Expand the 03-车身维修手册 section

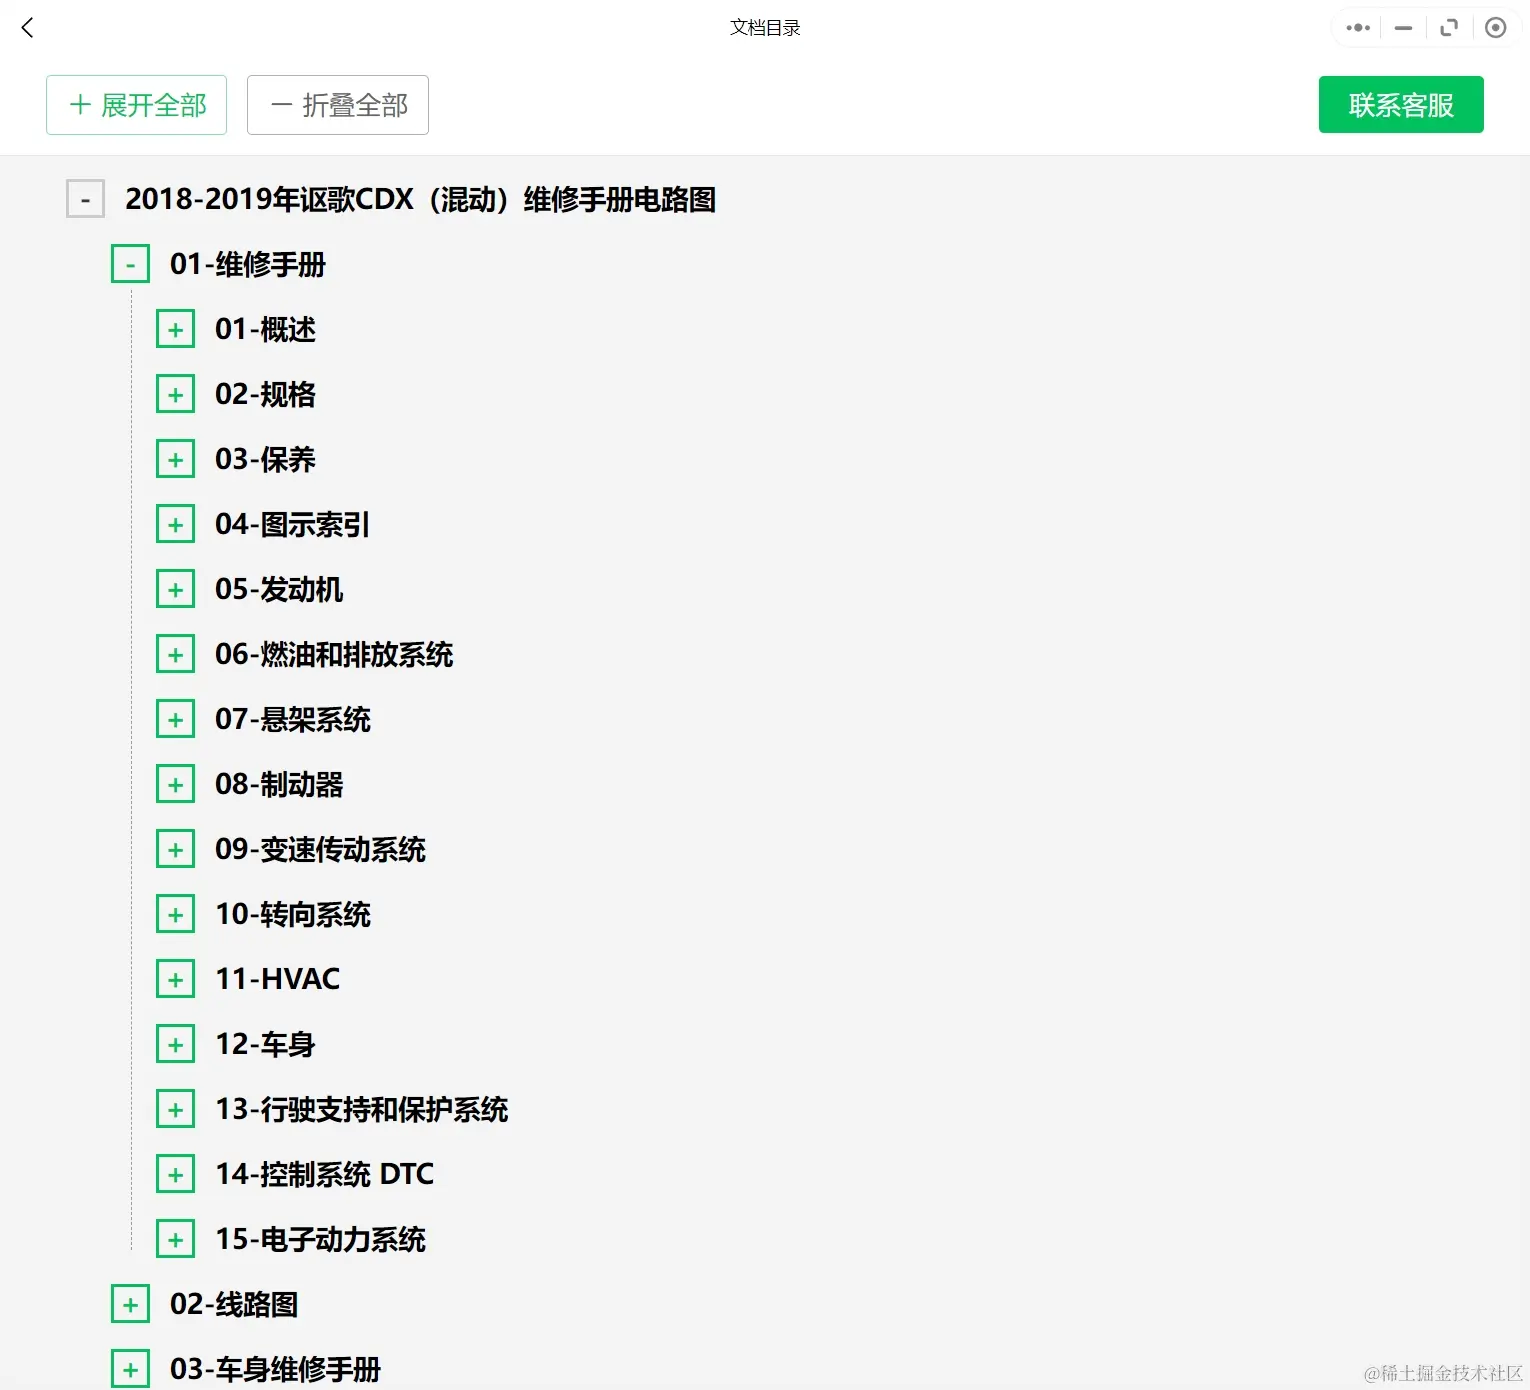coord(130,1368)
